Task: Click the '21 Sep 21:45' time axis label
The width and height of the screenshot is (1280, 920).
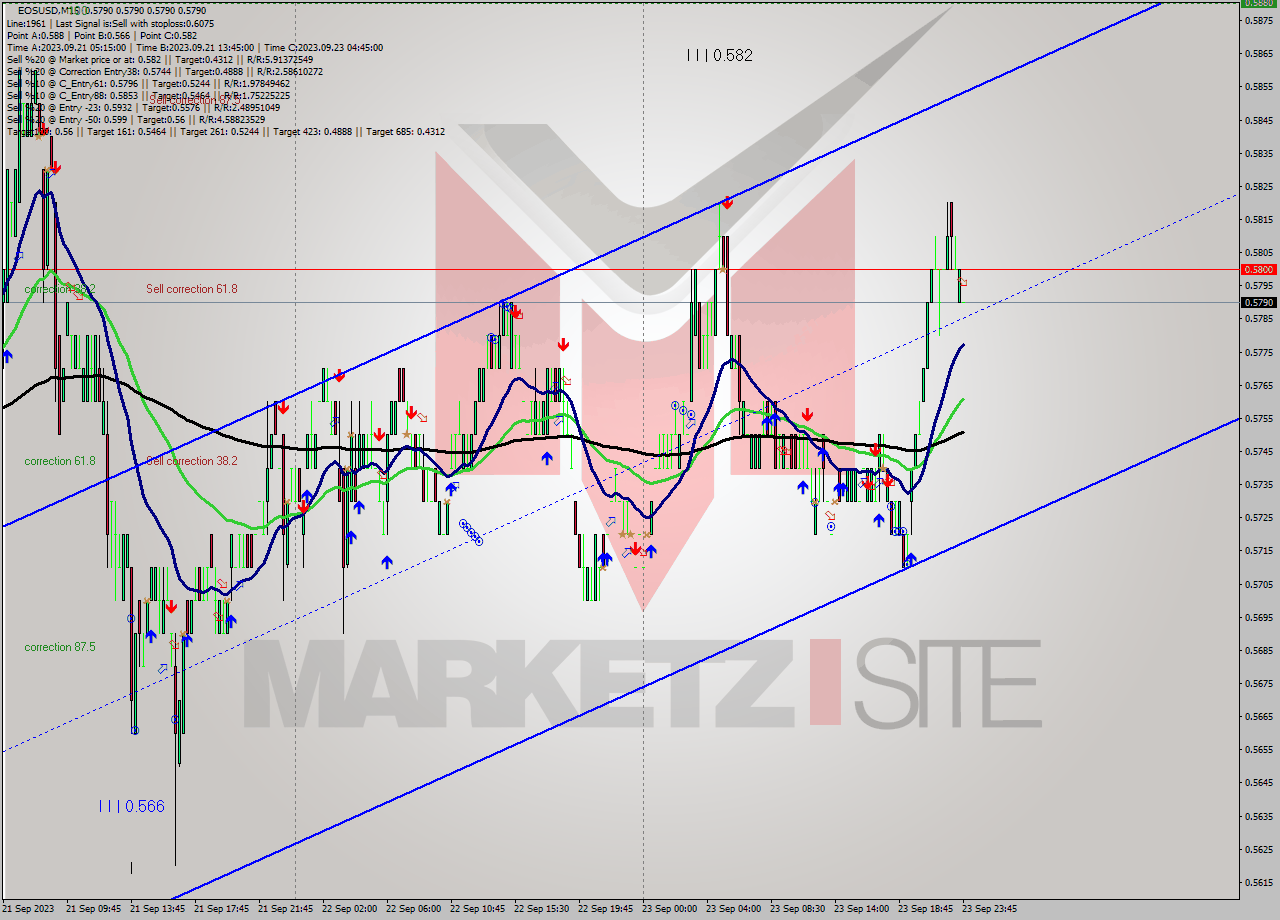Action: 285,909
